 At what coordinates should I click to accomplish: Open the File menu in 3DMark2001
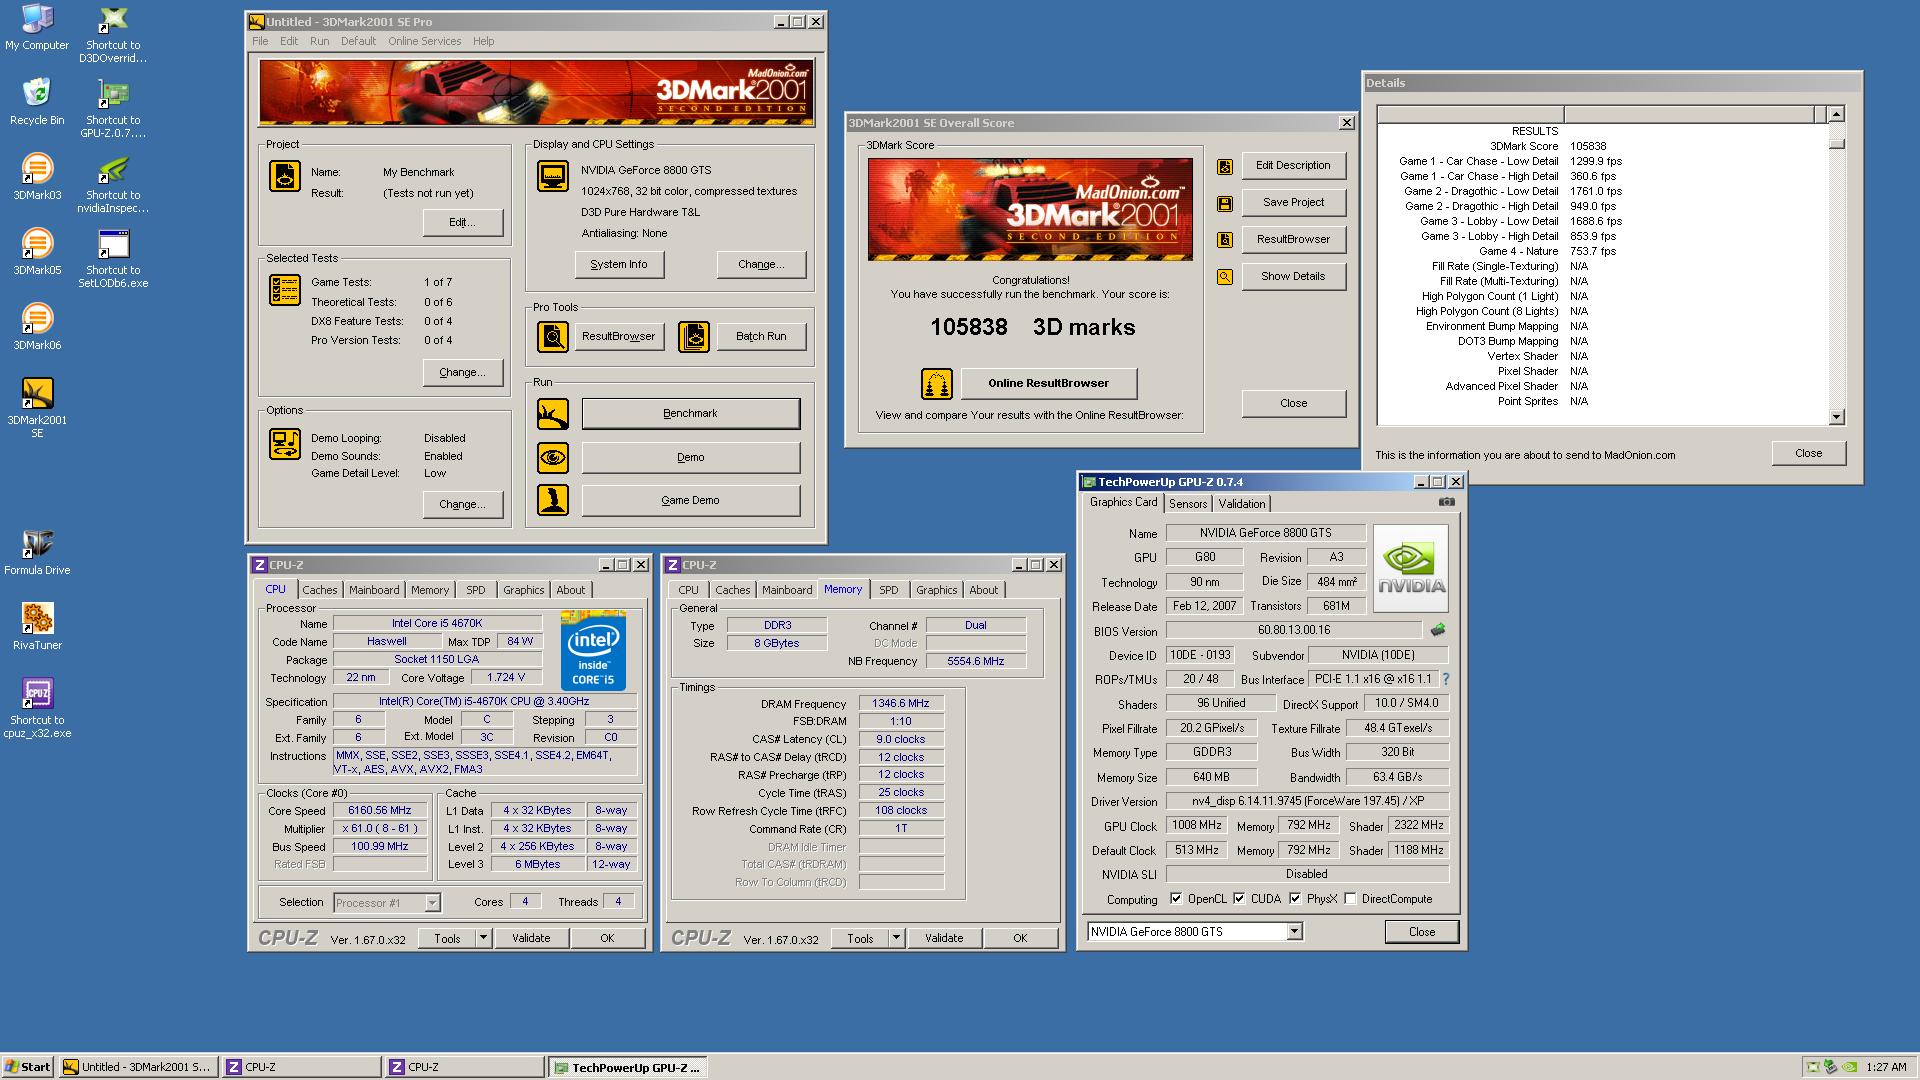click(260, 41)
